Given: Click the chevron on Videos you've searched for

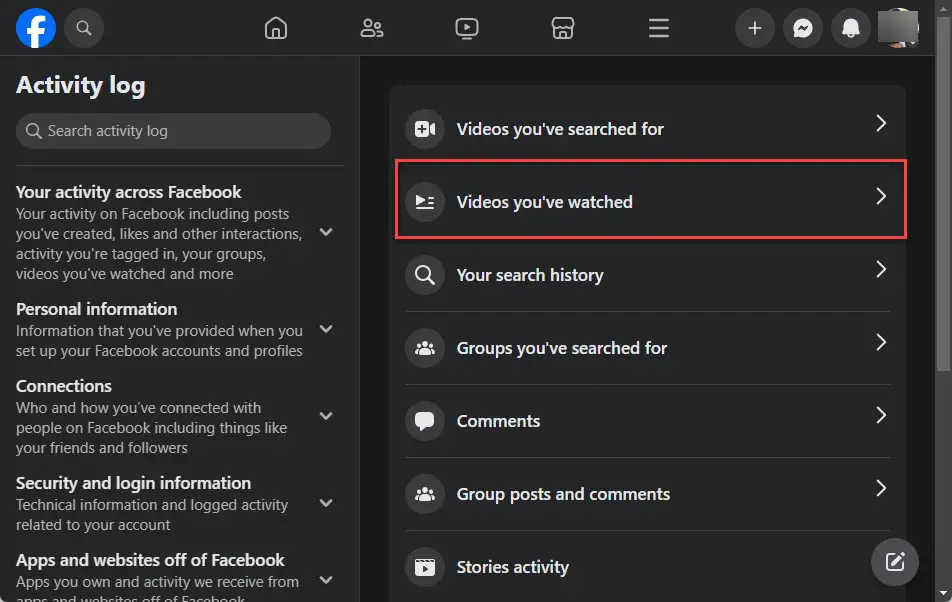Looking at the screenshot, I should pyautogui.click(x=881, y=123).
